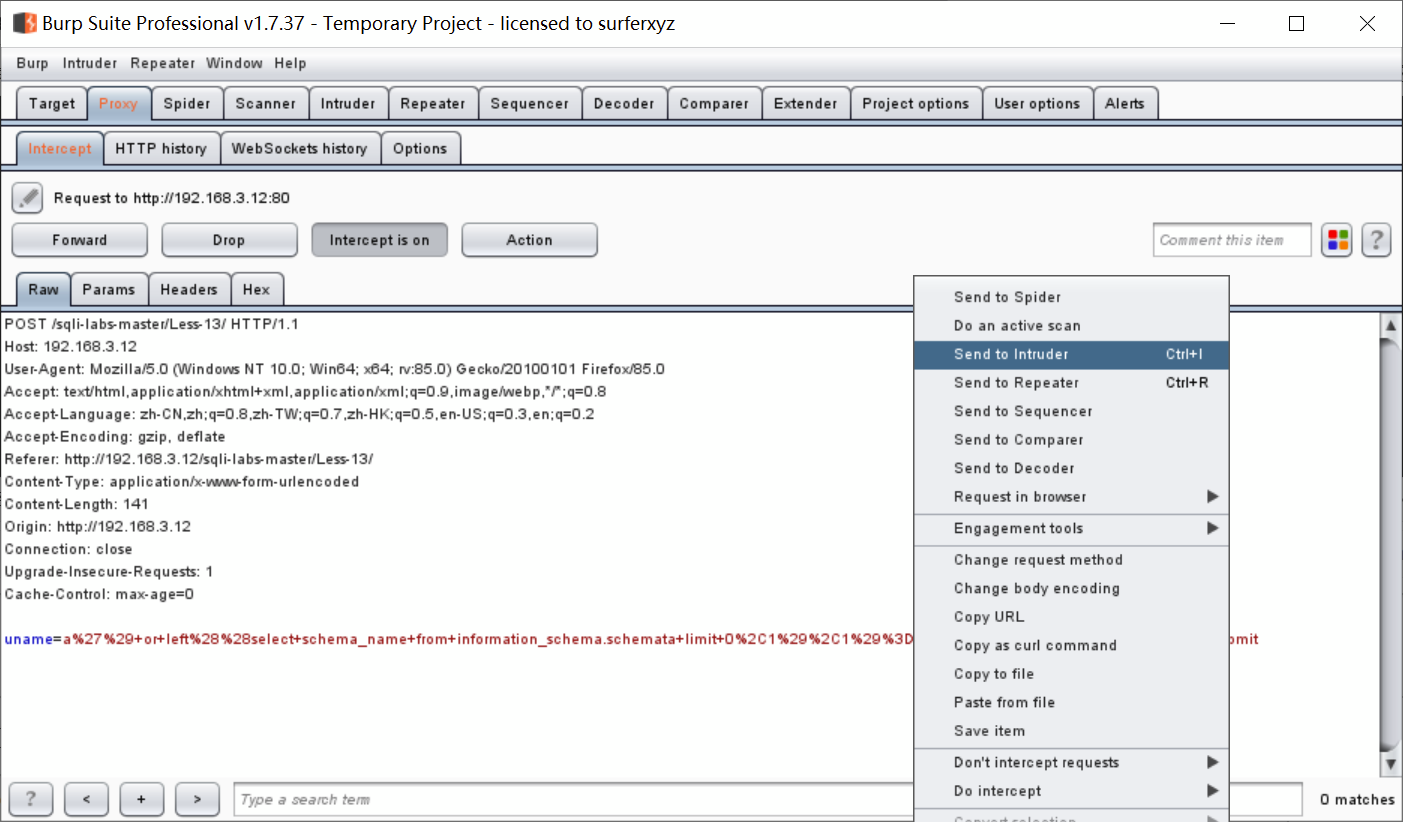Viewport: 1403px width, 822px height.
Task: Click the plus search options button
Action: point(142,799)
